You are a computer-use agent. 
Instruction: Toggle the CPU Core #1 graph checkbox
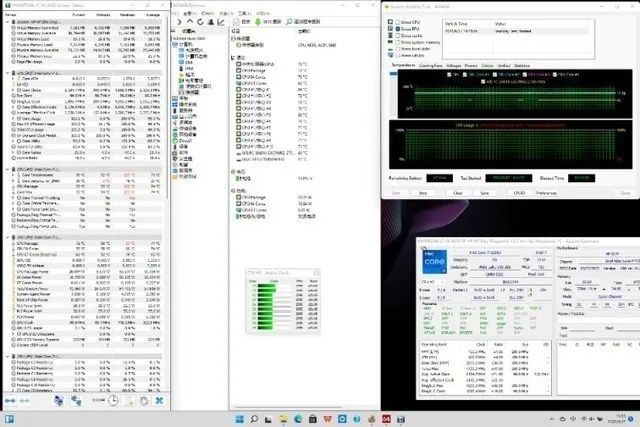[x=465, y=75]
